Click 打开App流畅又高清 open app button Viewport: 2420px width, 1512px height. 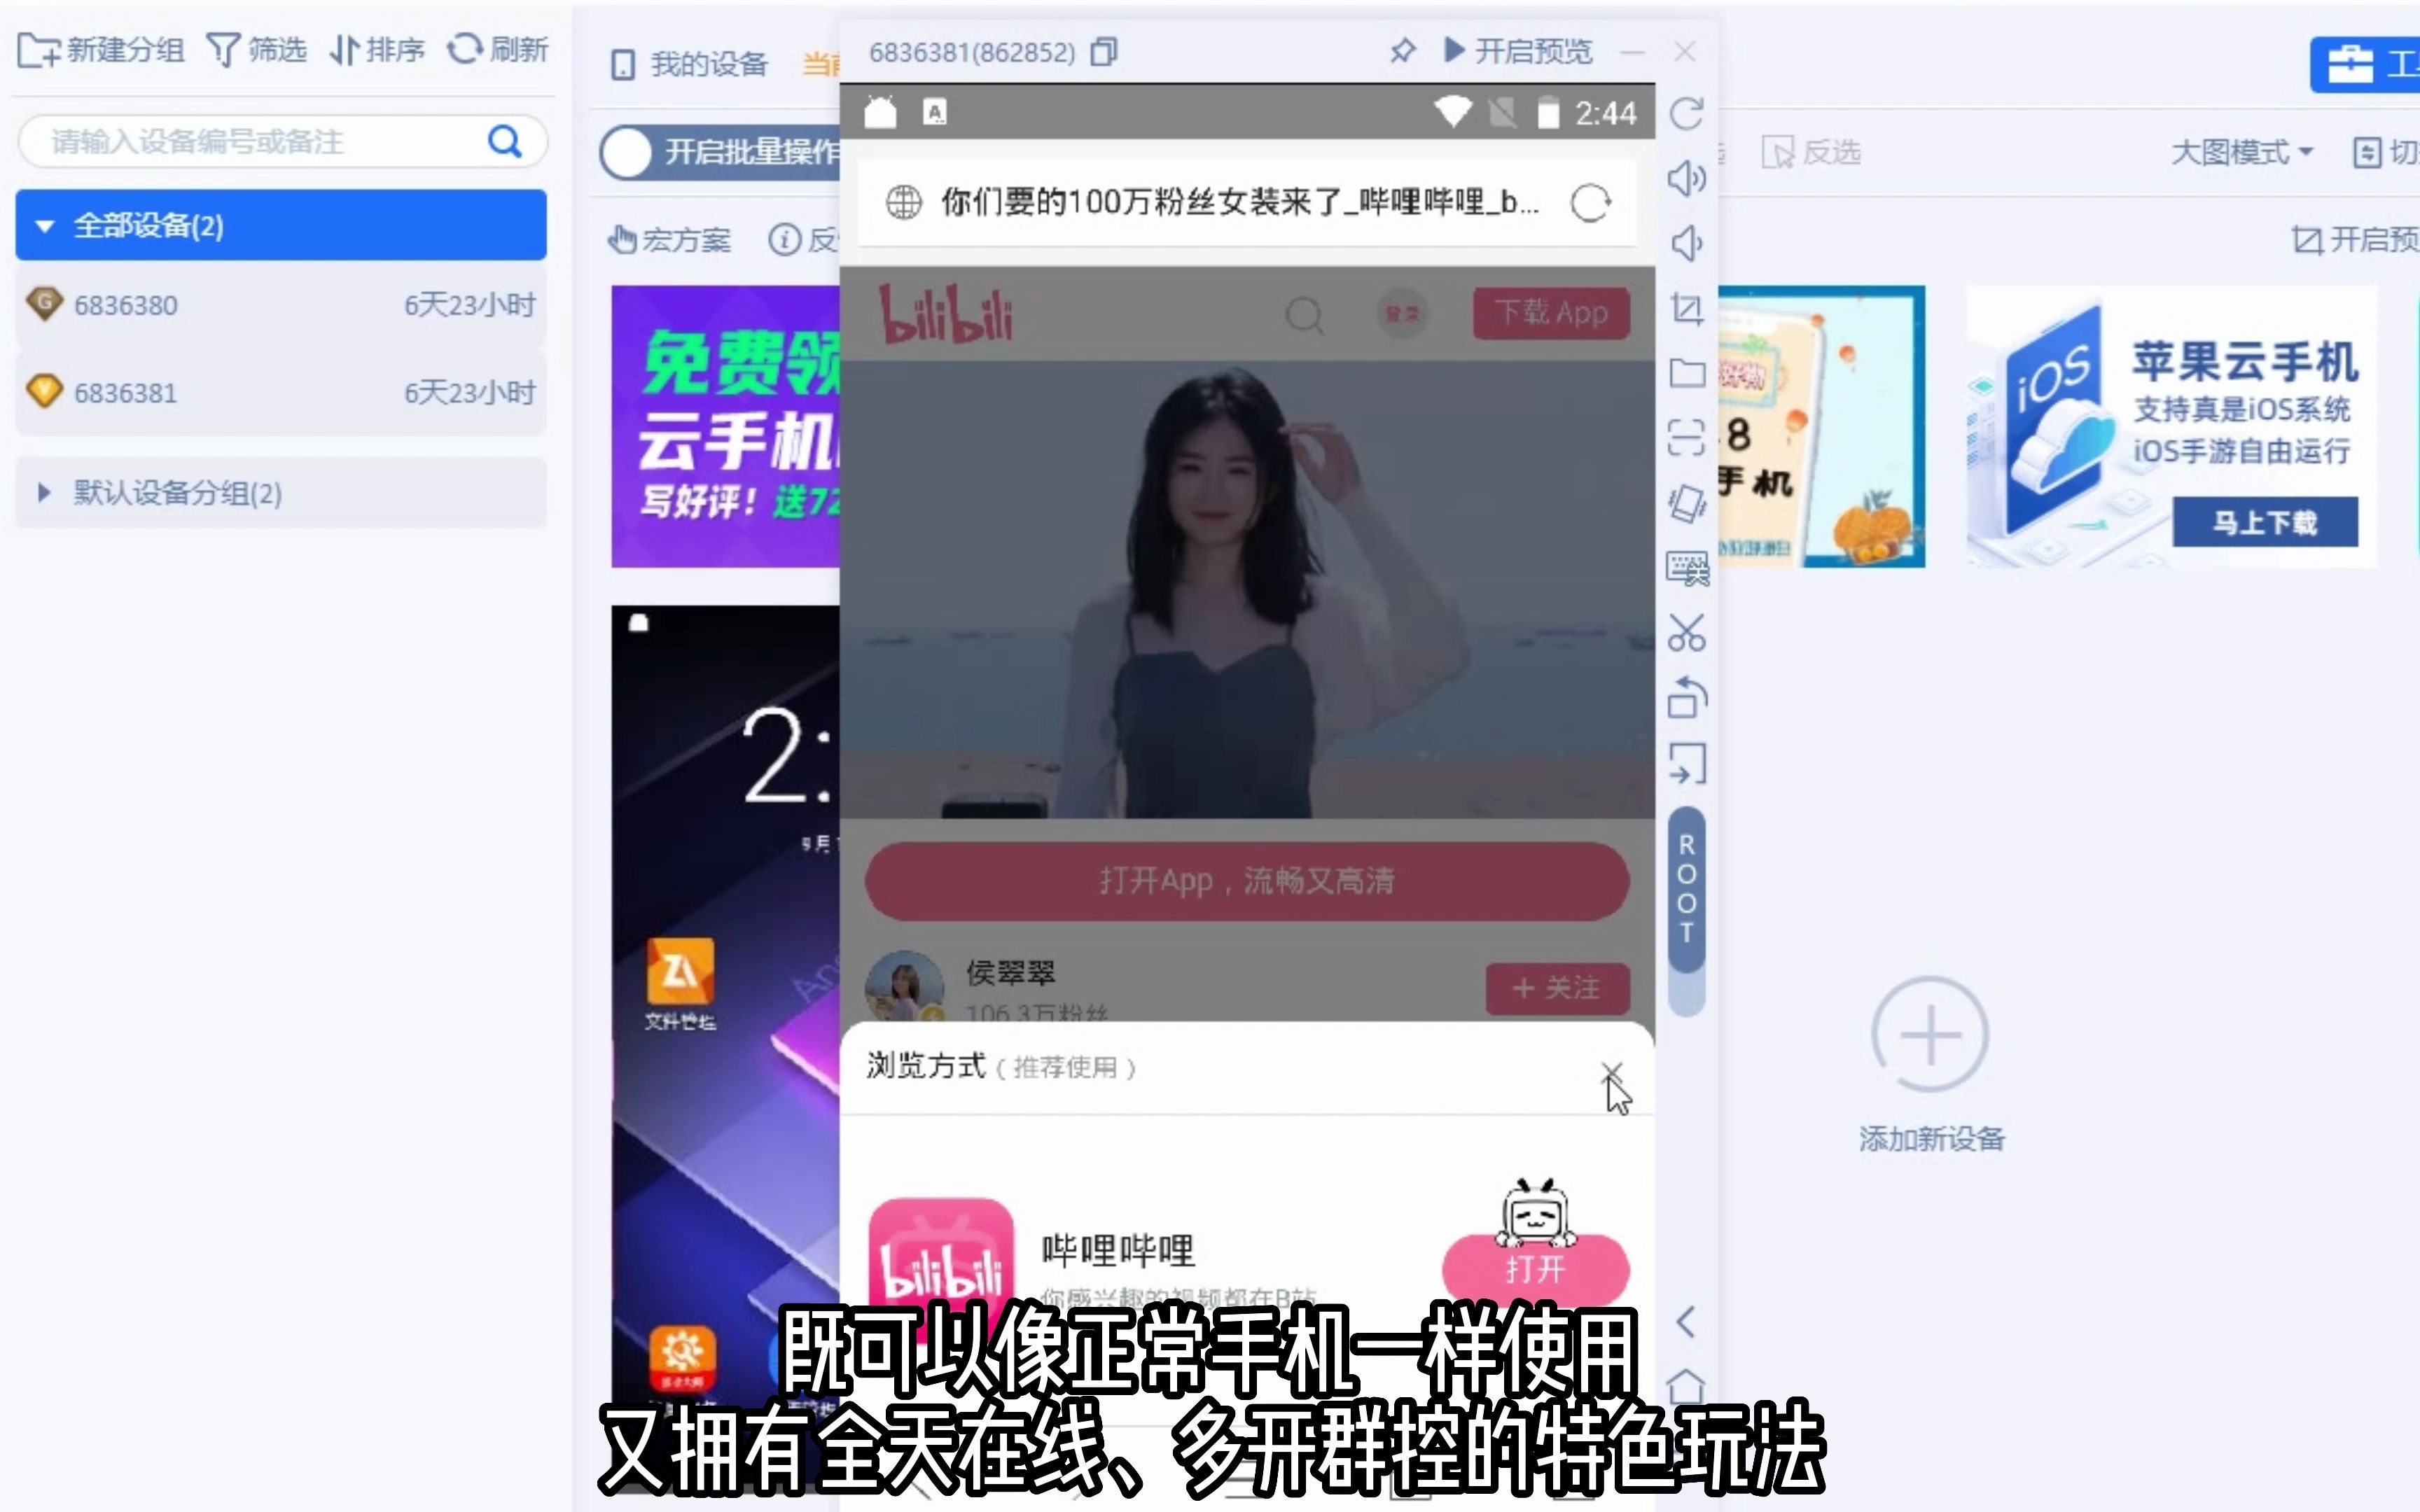[1247, 880]
